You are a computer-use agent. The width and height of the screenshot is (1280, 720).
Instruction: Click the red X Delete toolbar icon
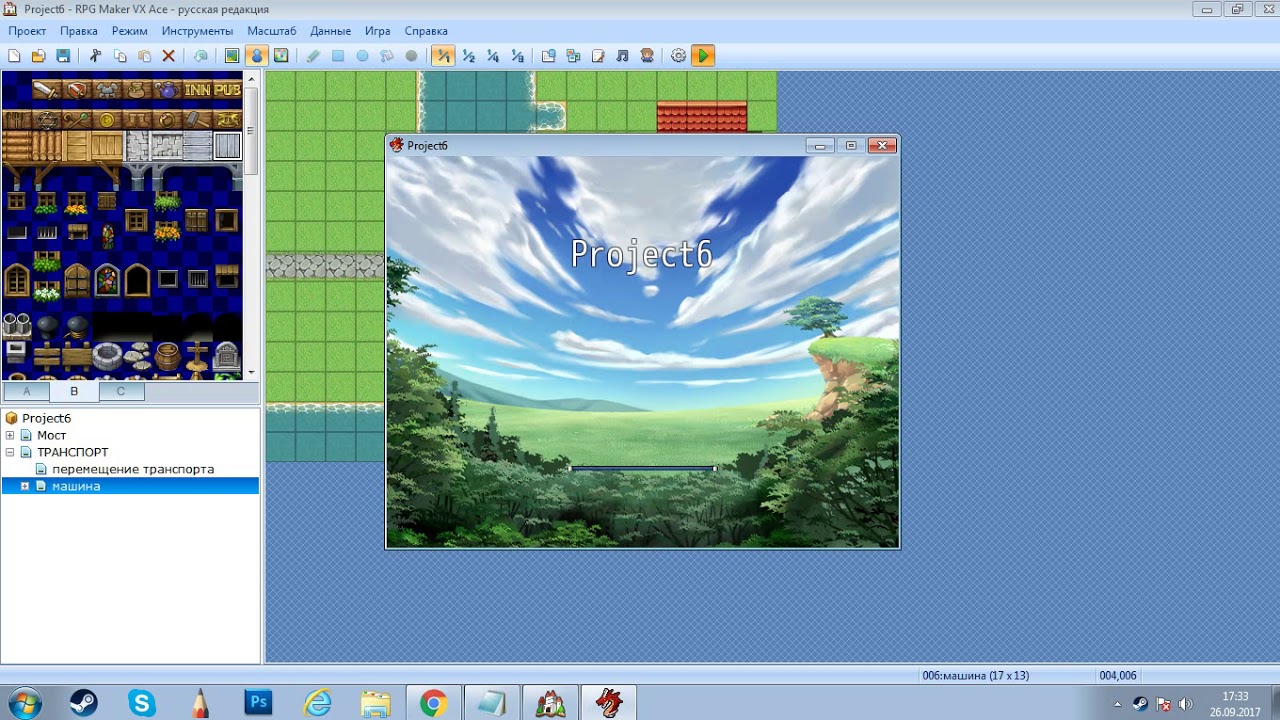[x=169, y=56]
